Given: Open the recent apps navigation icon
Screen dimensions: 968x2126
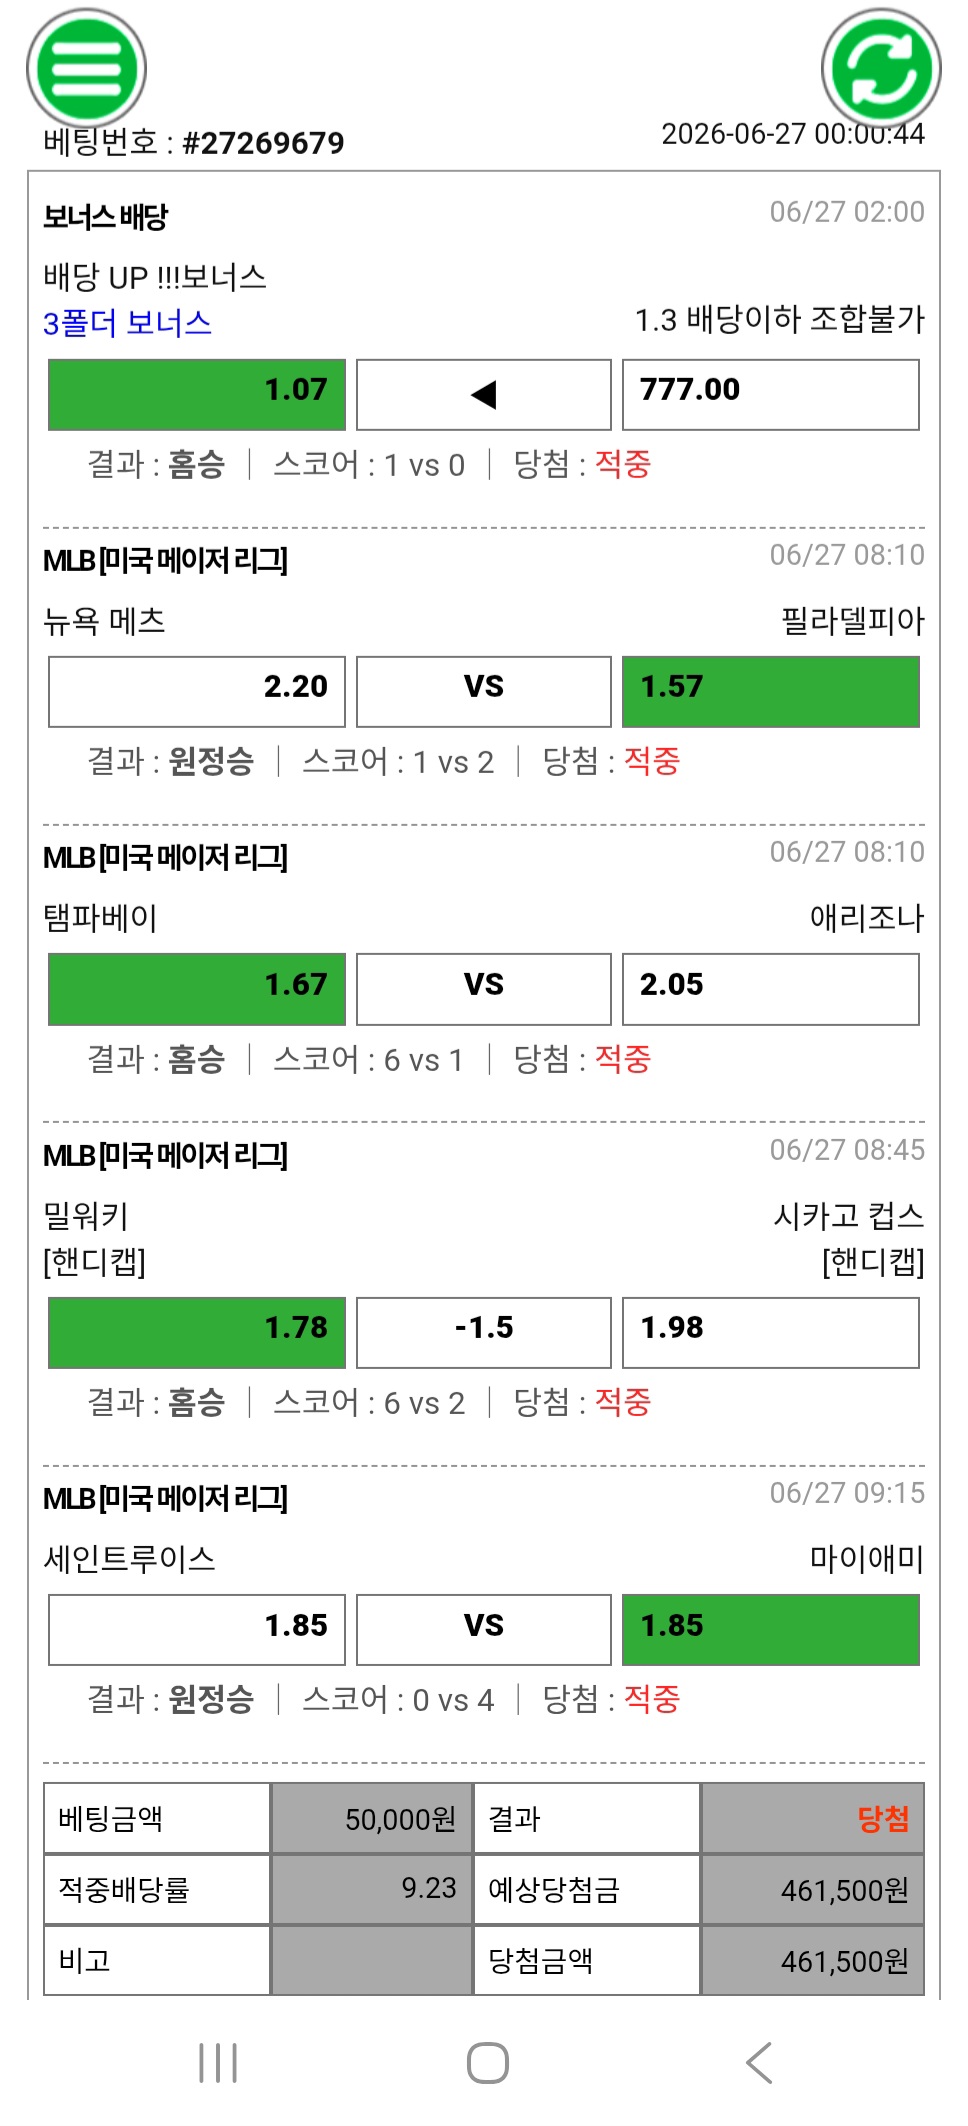Looking at the screenshot, I should pyautogui.click(x=218, y=2062).
